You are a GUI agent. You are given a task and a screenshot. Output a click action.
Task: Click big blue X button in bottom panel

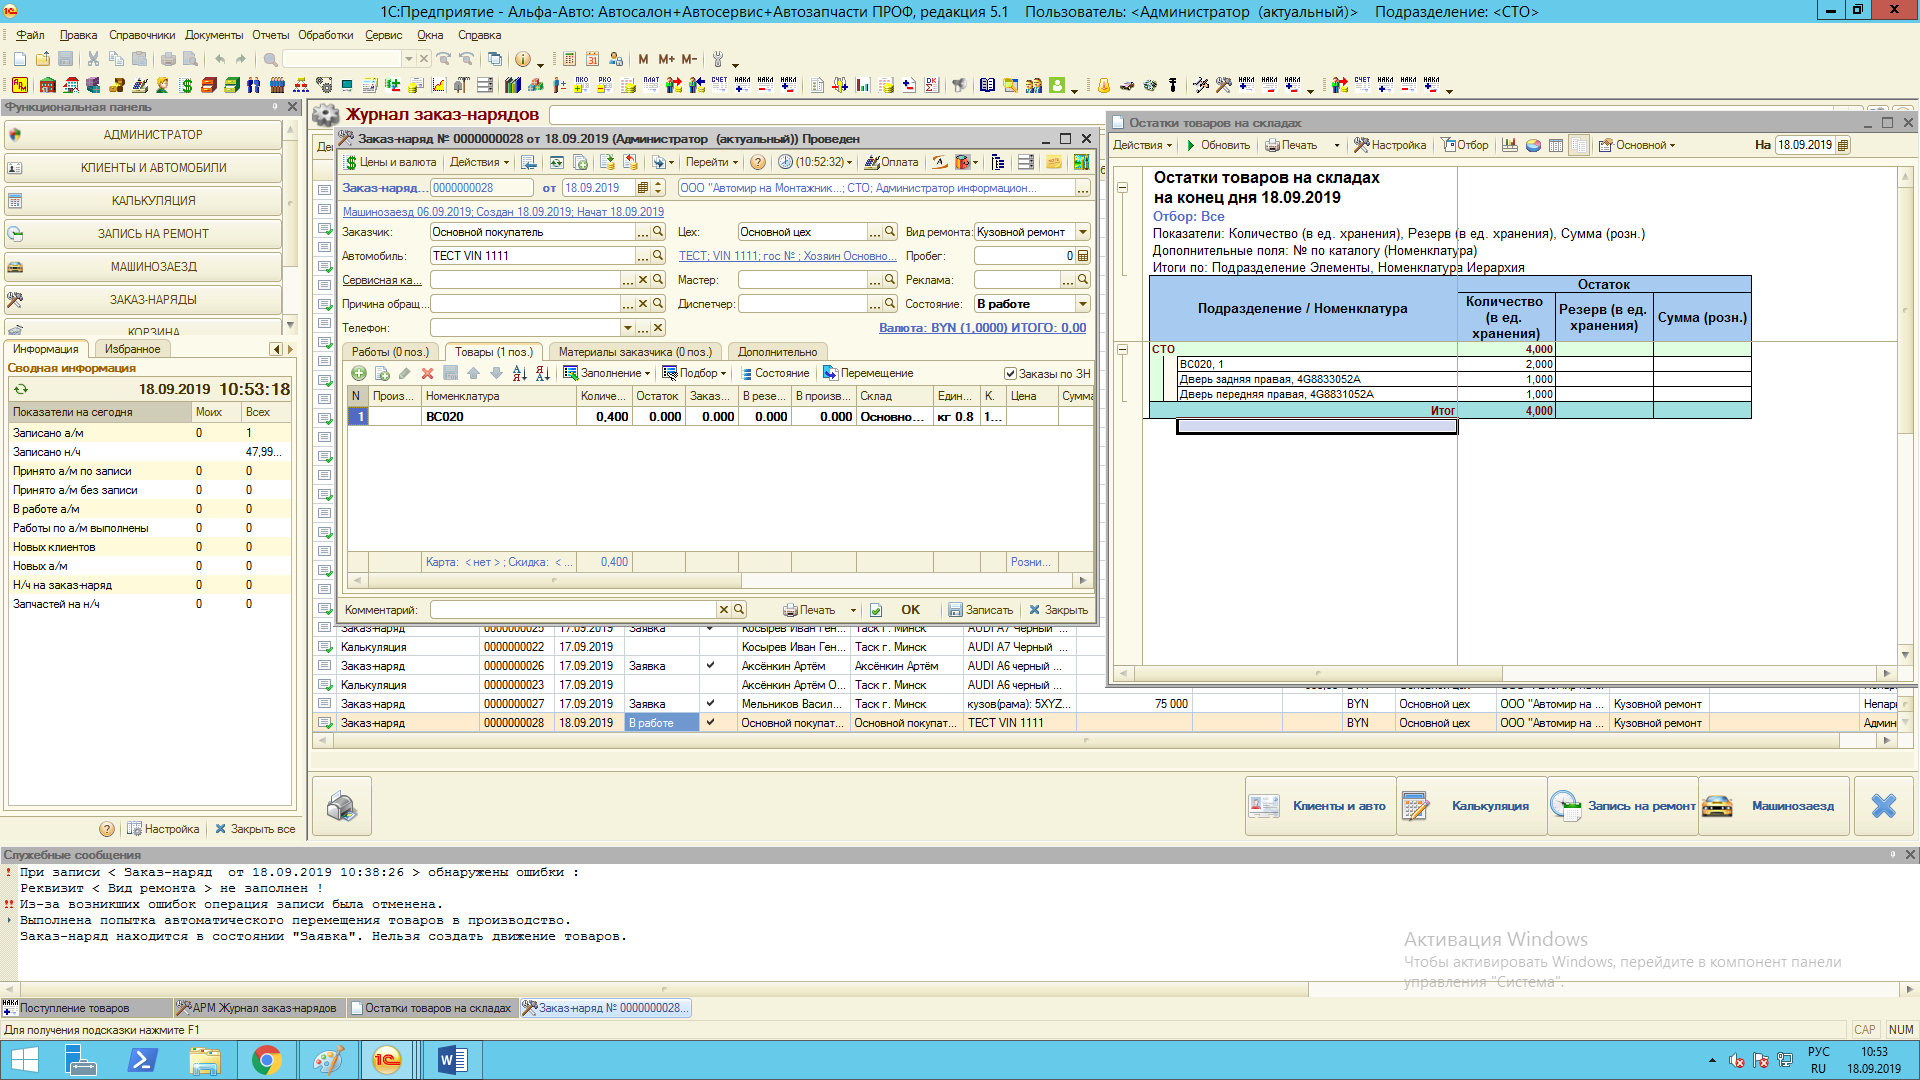[x=1884, y=806]
